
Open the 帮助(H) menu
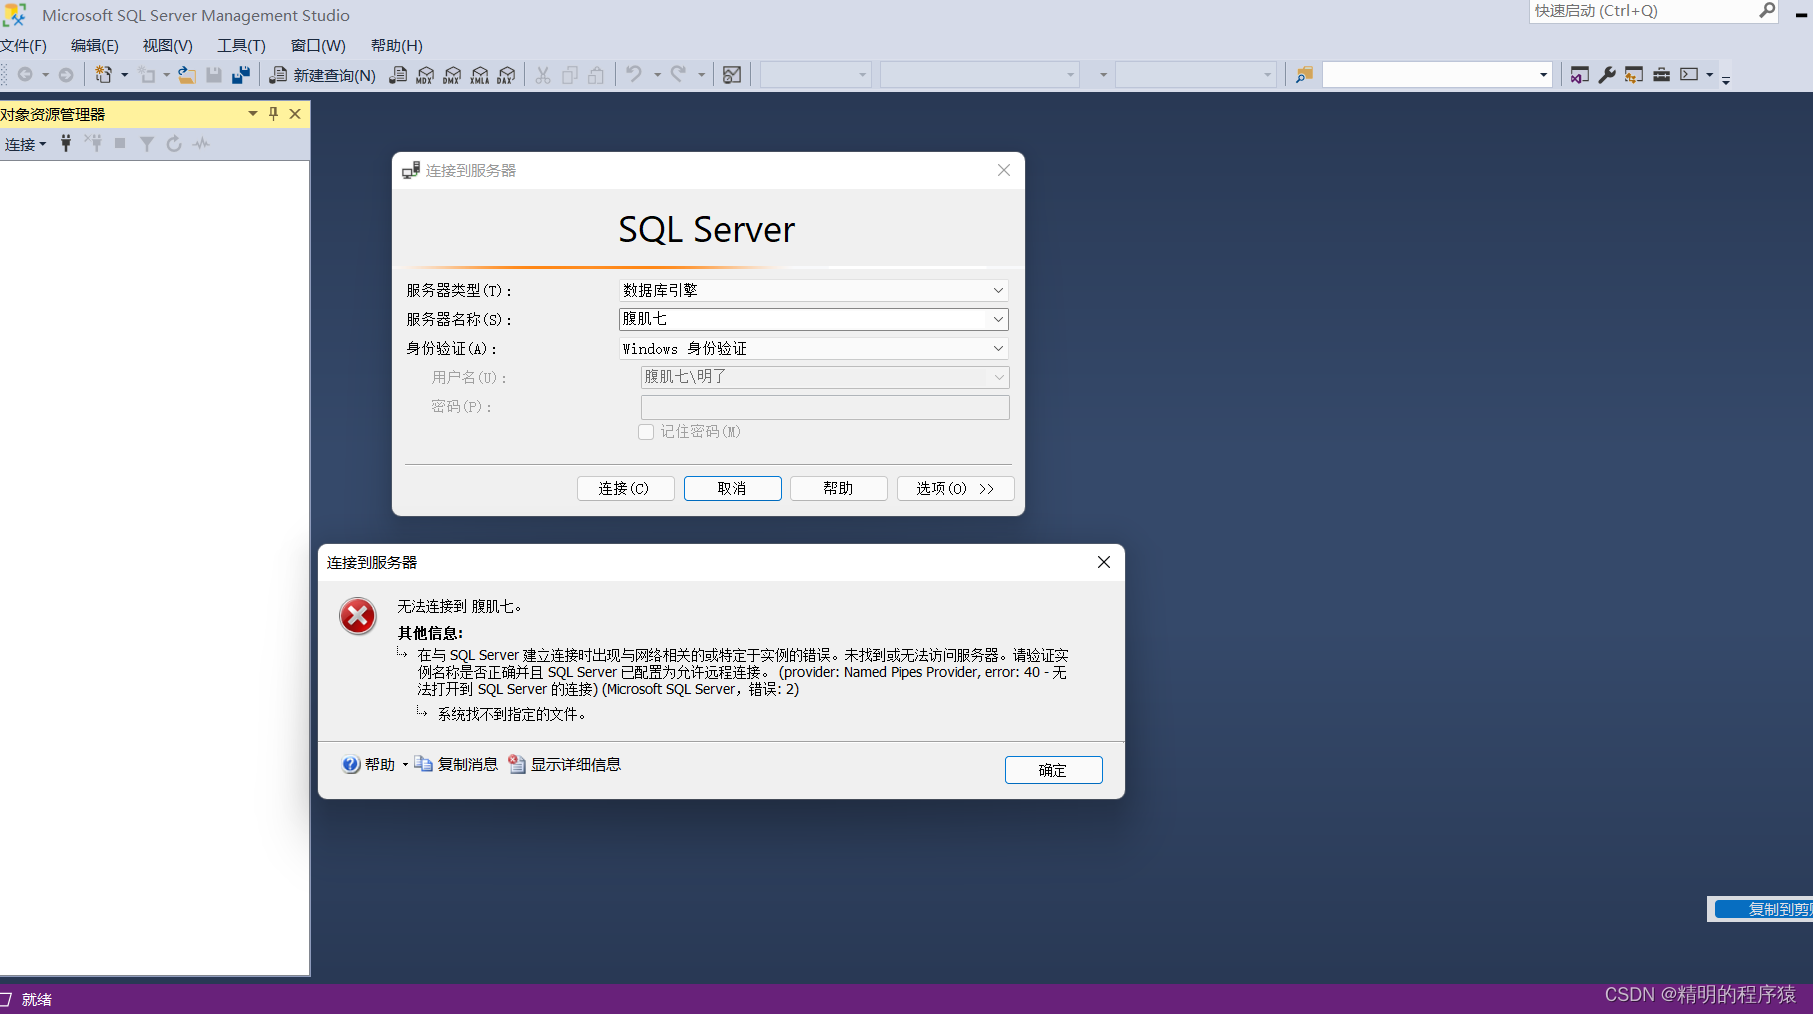pos(397,45)
